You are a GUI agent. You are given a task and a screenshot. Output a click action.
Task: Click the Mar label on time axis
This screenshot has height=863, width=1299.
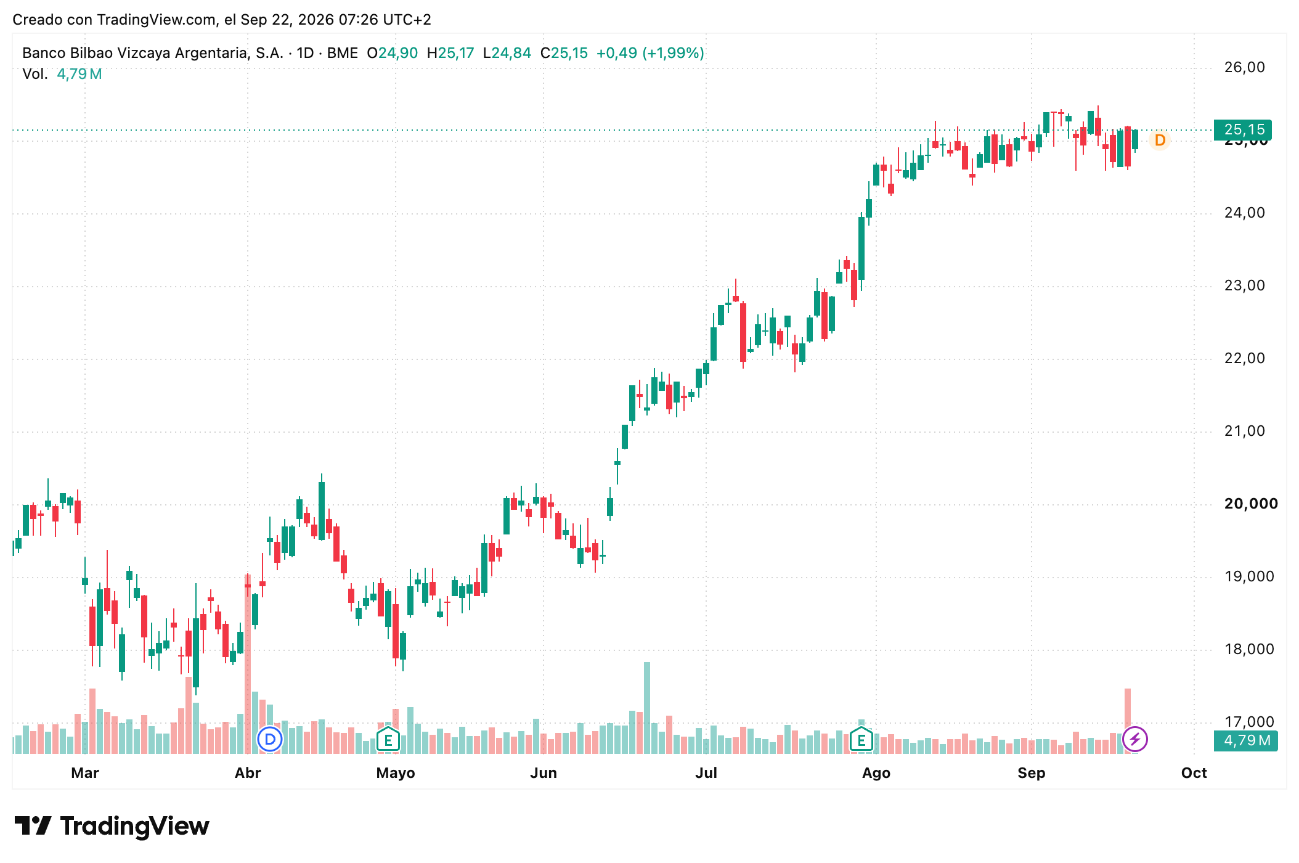85,773
